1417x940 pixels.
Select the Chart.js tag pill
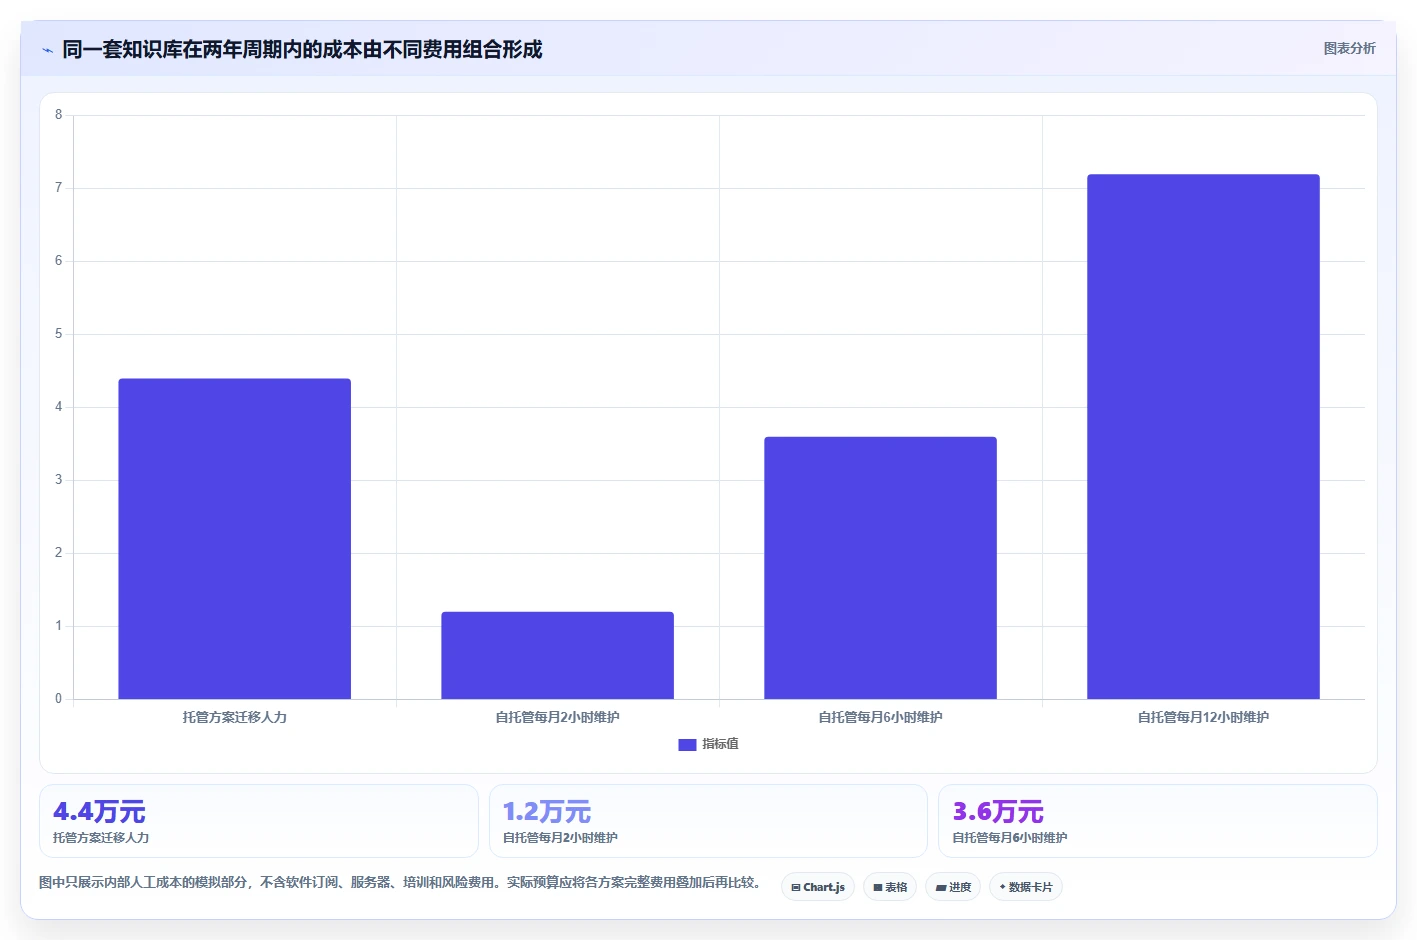[818, 887]
